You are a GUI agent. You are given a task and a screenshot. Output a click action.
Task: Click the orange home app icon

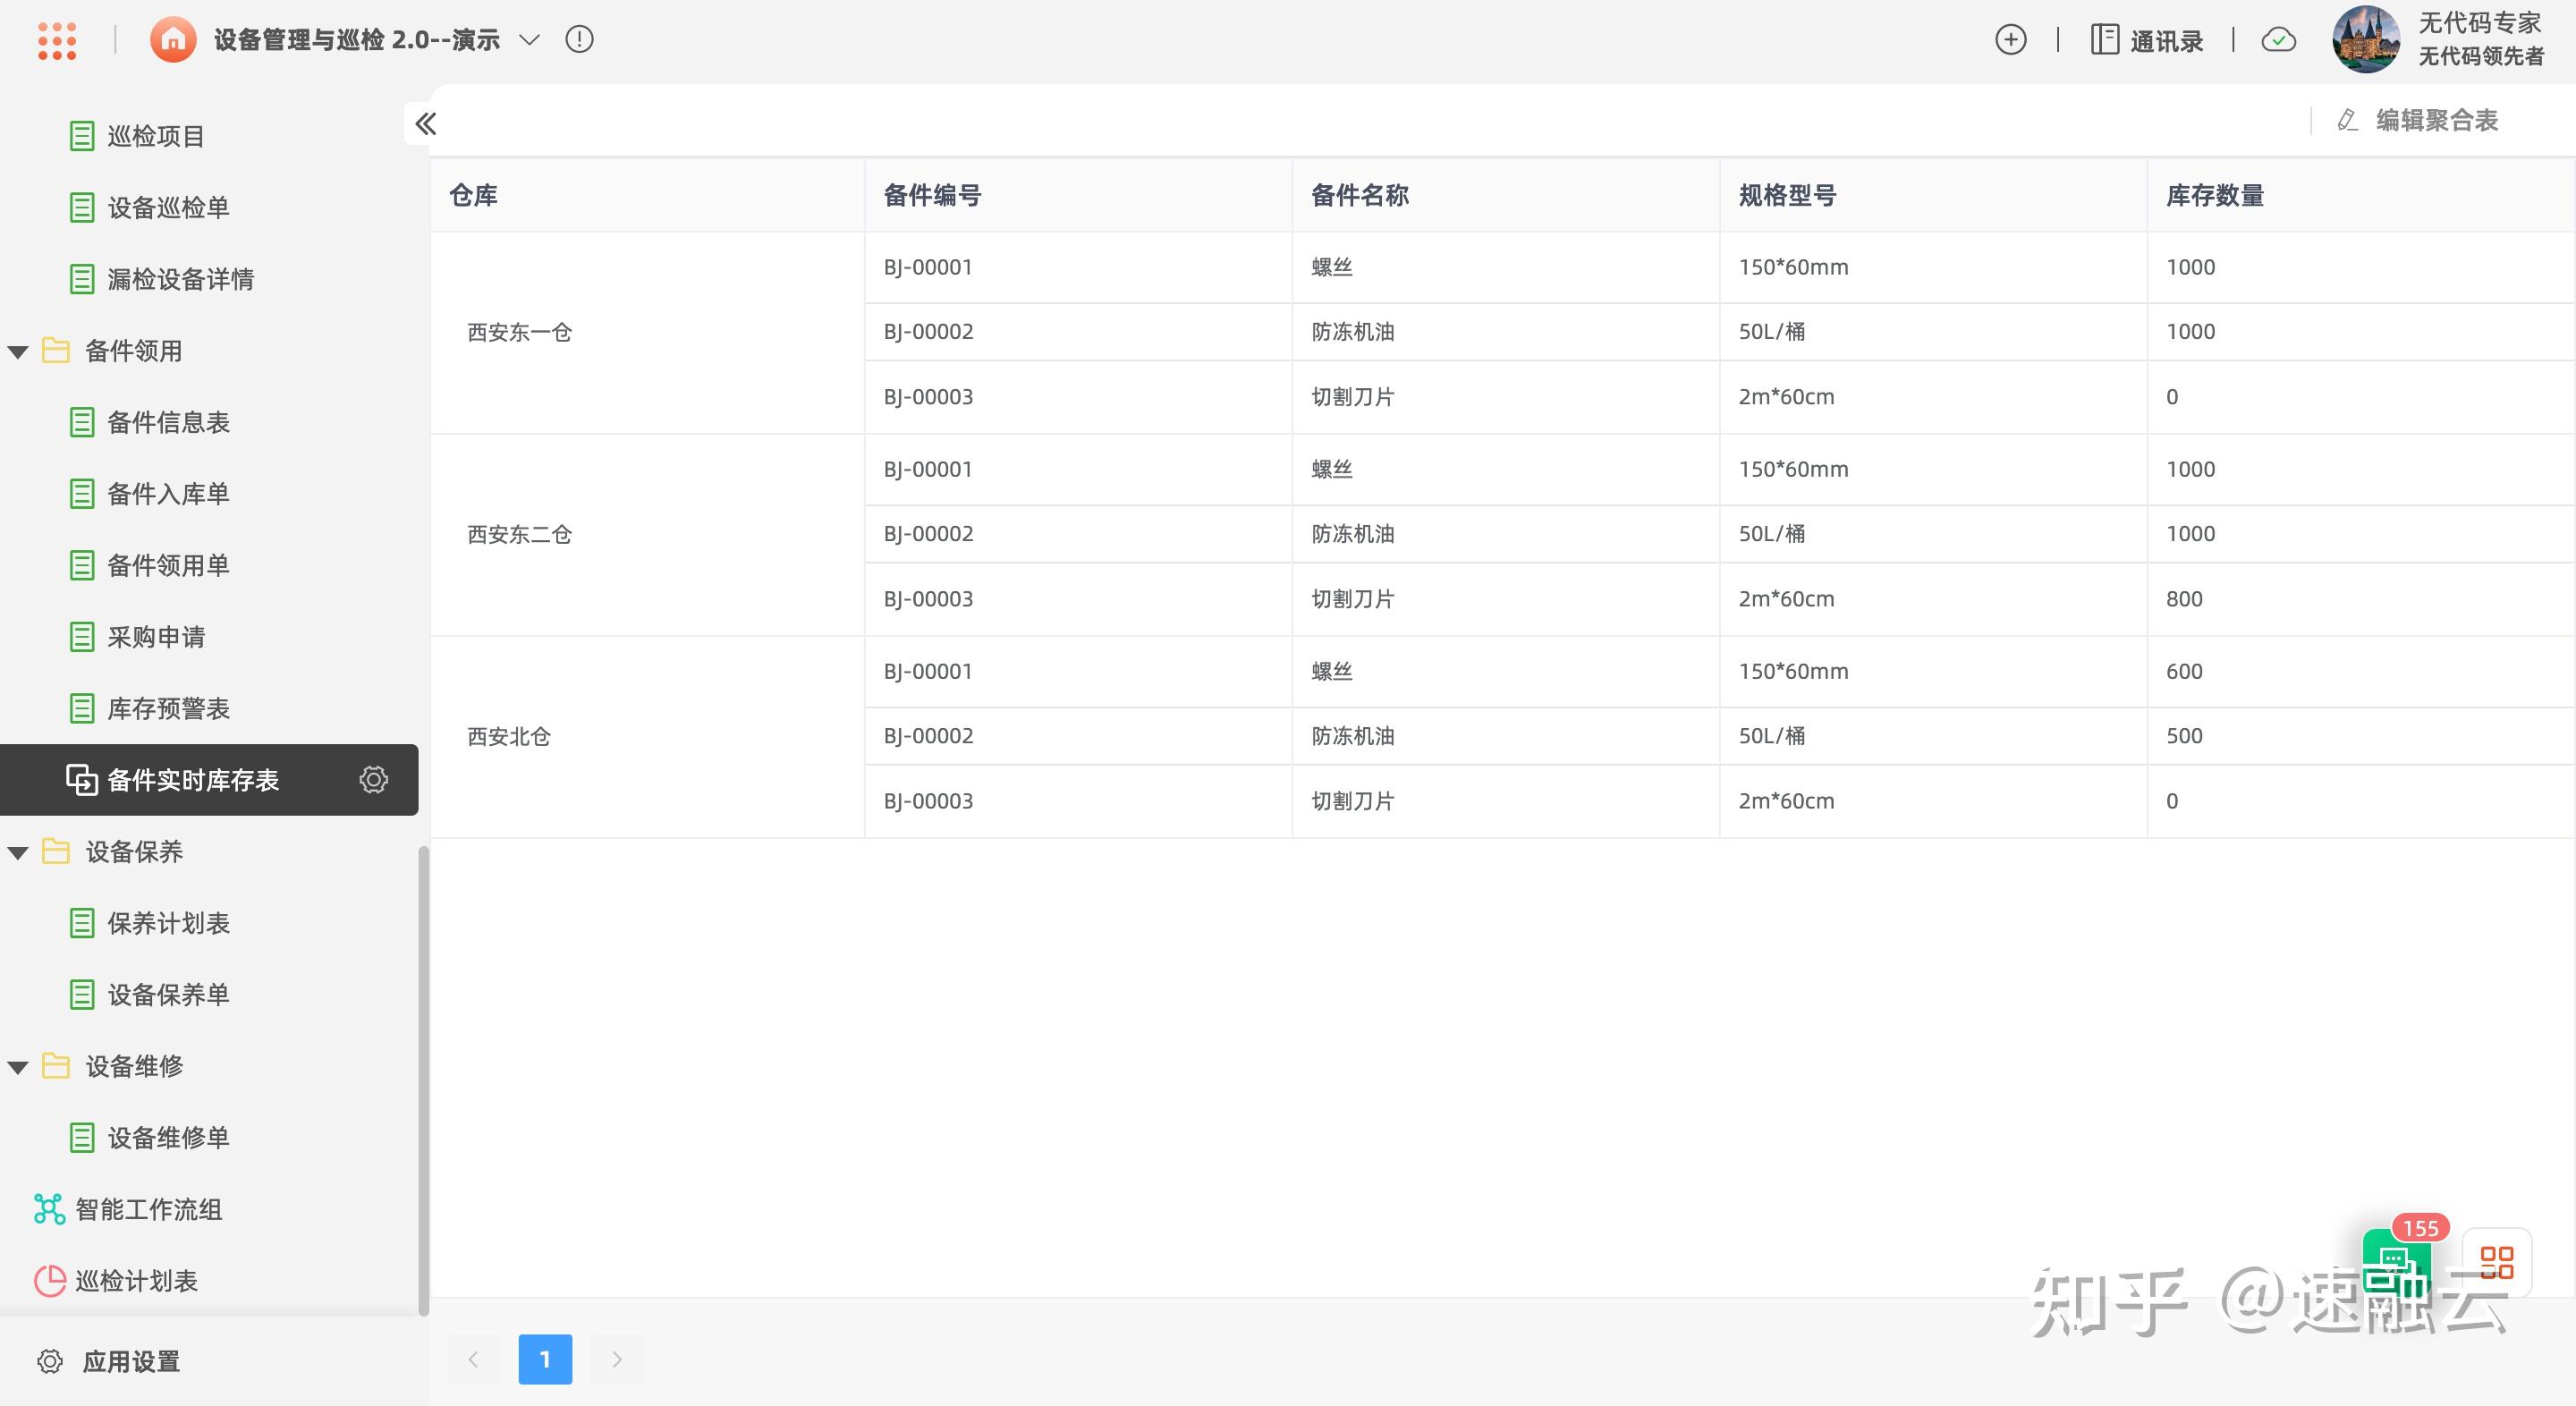click(x=173, y=40)
